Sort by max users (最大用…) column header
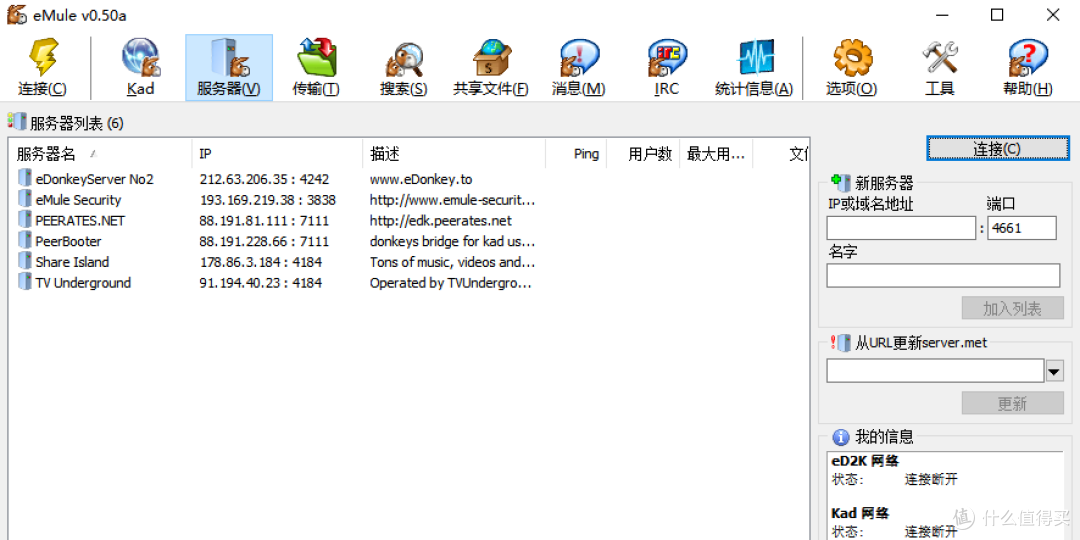 coord(716,154)
